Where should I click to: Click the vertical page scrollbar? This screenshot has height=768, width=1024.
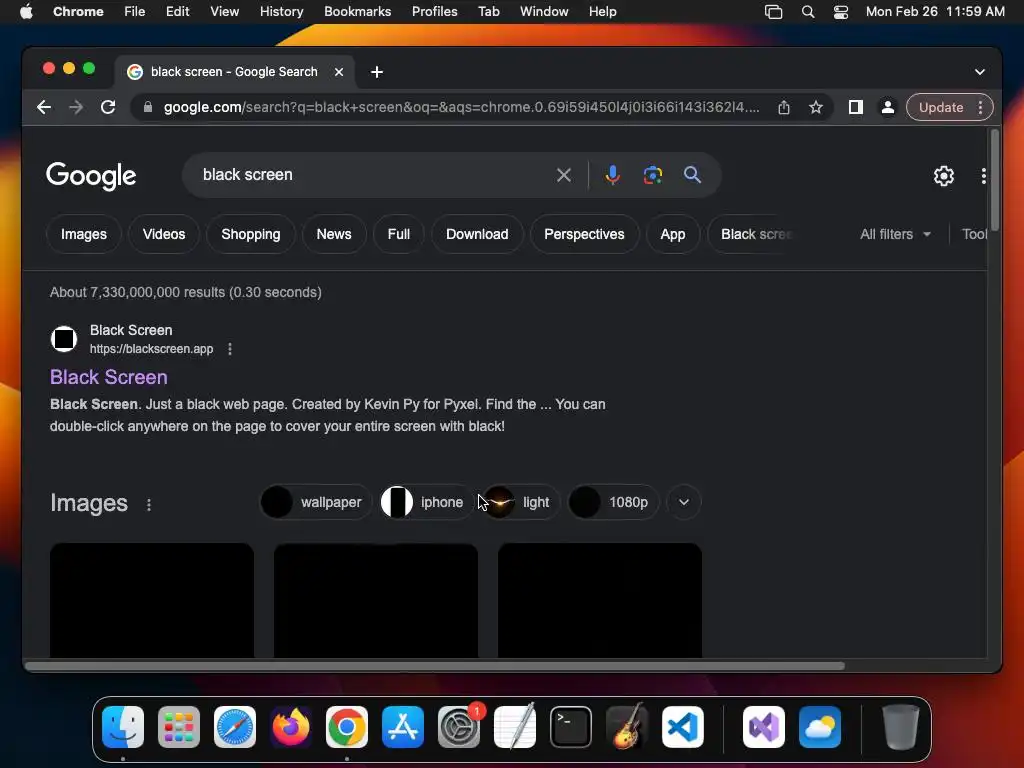[995, 180]
